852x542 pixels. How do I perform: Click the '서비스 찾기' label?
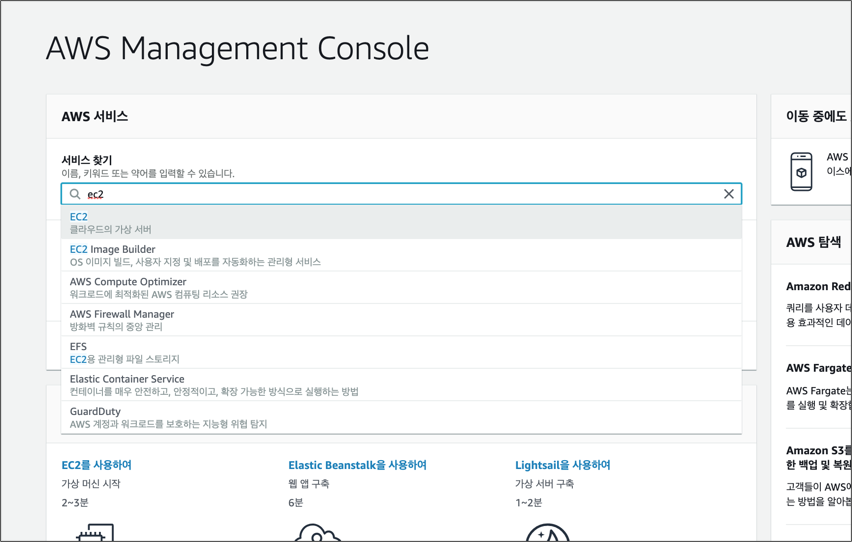coord(87,160)
